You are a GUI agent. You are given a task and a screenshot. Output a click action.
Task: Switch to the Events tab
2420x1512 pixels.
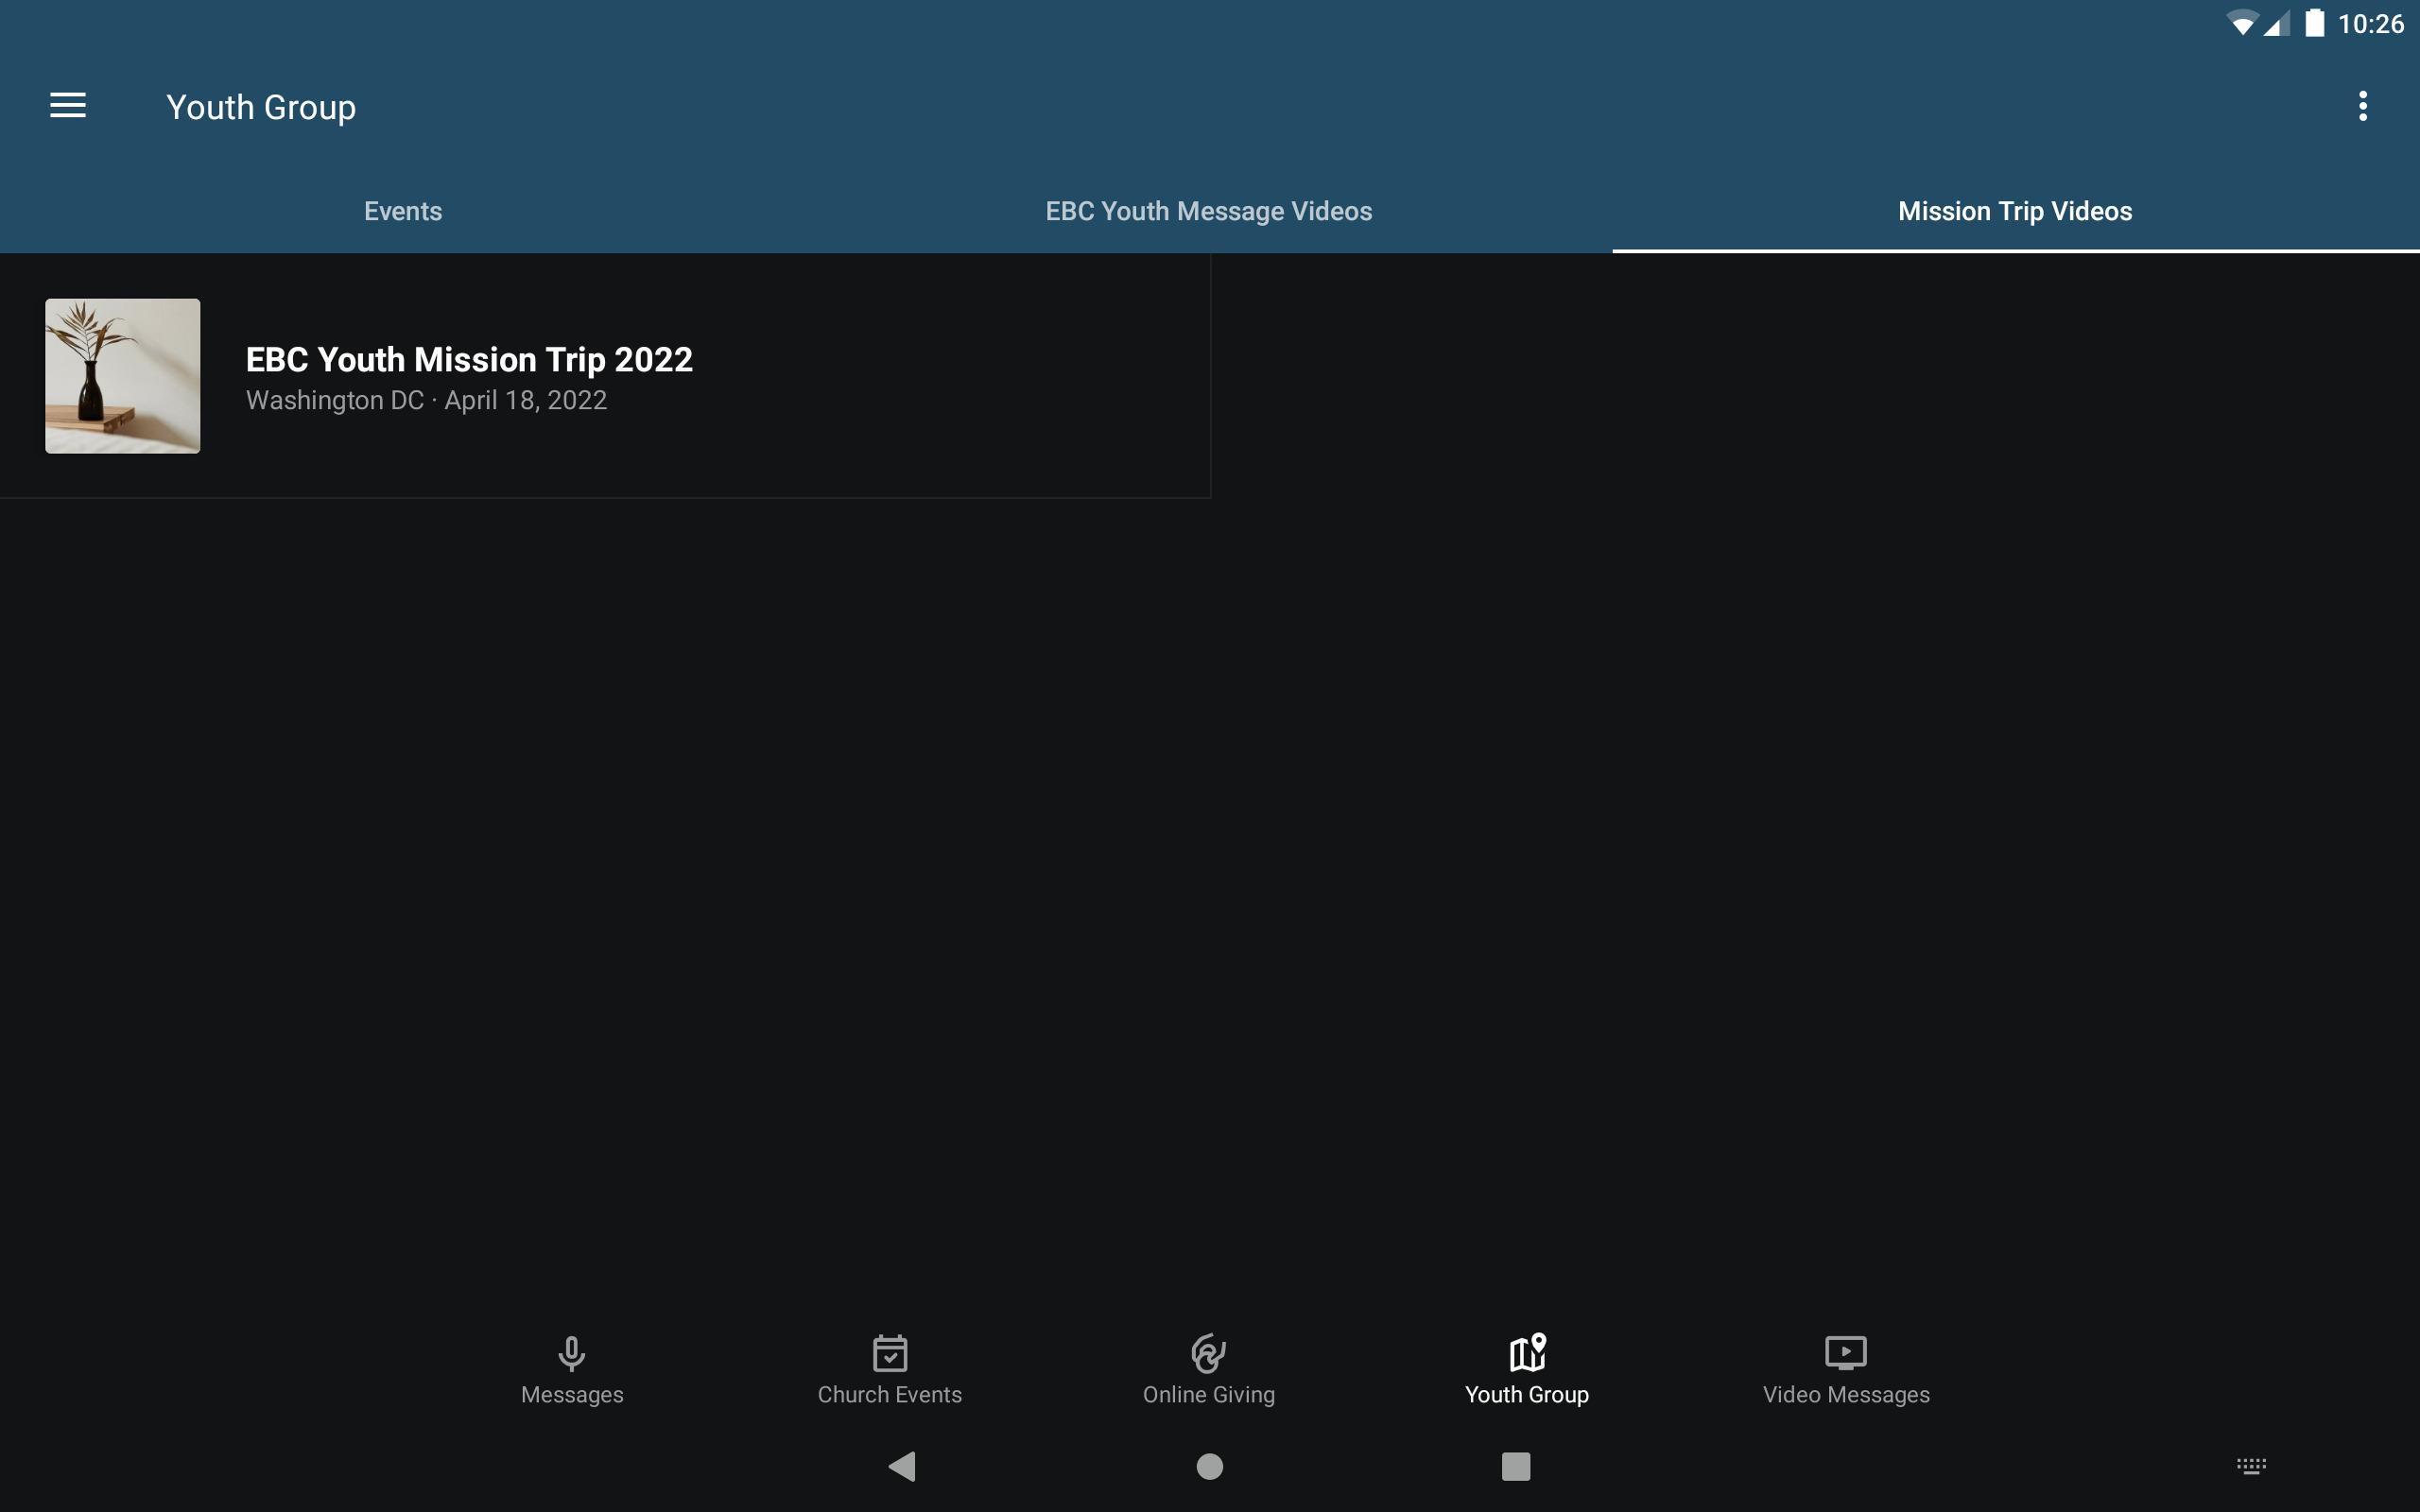click(403, 211)
